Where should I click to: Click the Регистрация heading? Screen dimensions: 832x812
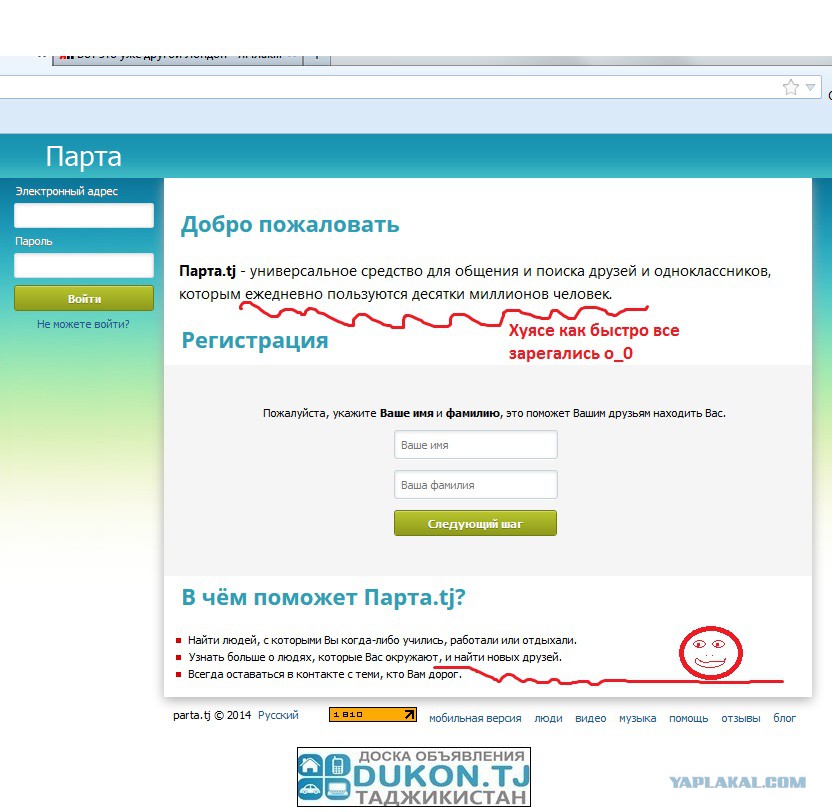tap(255, 341)
